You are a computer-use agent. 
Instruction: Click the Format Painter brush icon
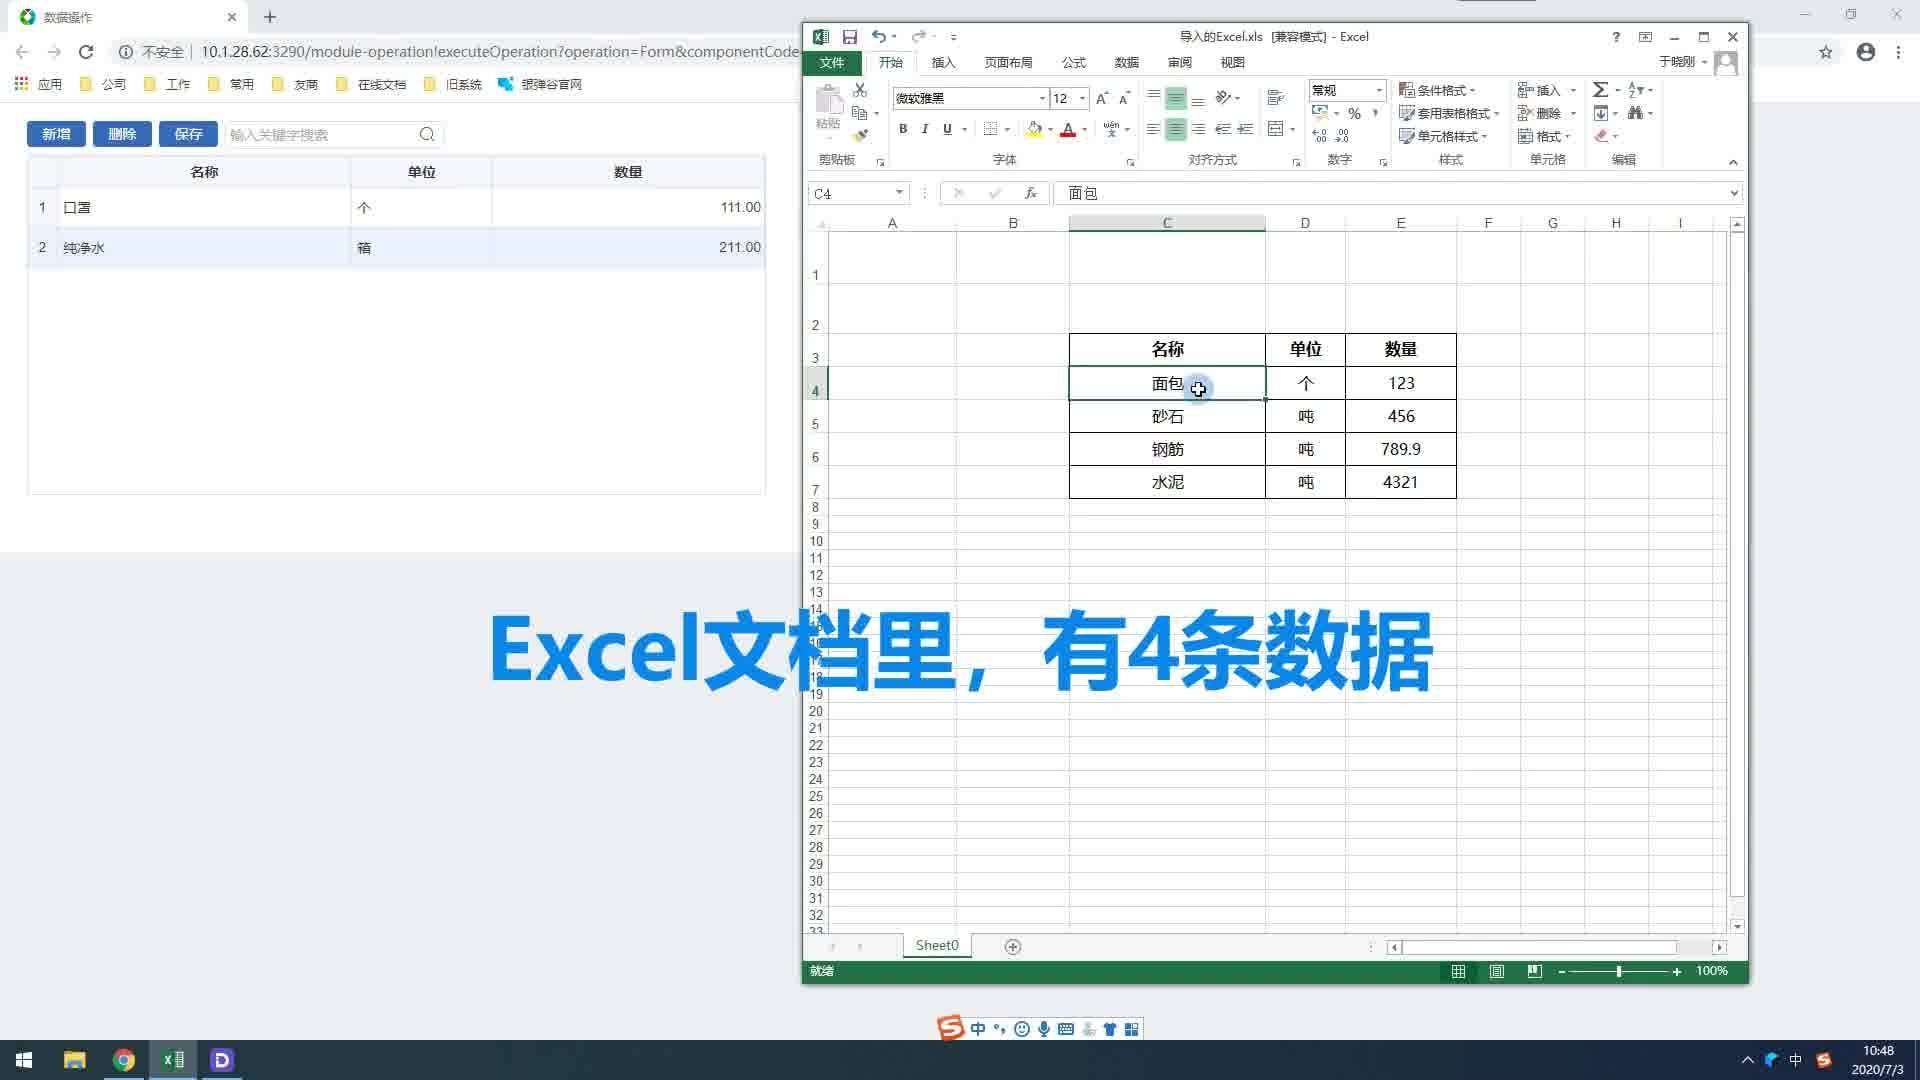(x=859, y=136)
